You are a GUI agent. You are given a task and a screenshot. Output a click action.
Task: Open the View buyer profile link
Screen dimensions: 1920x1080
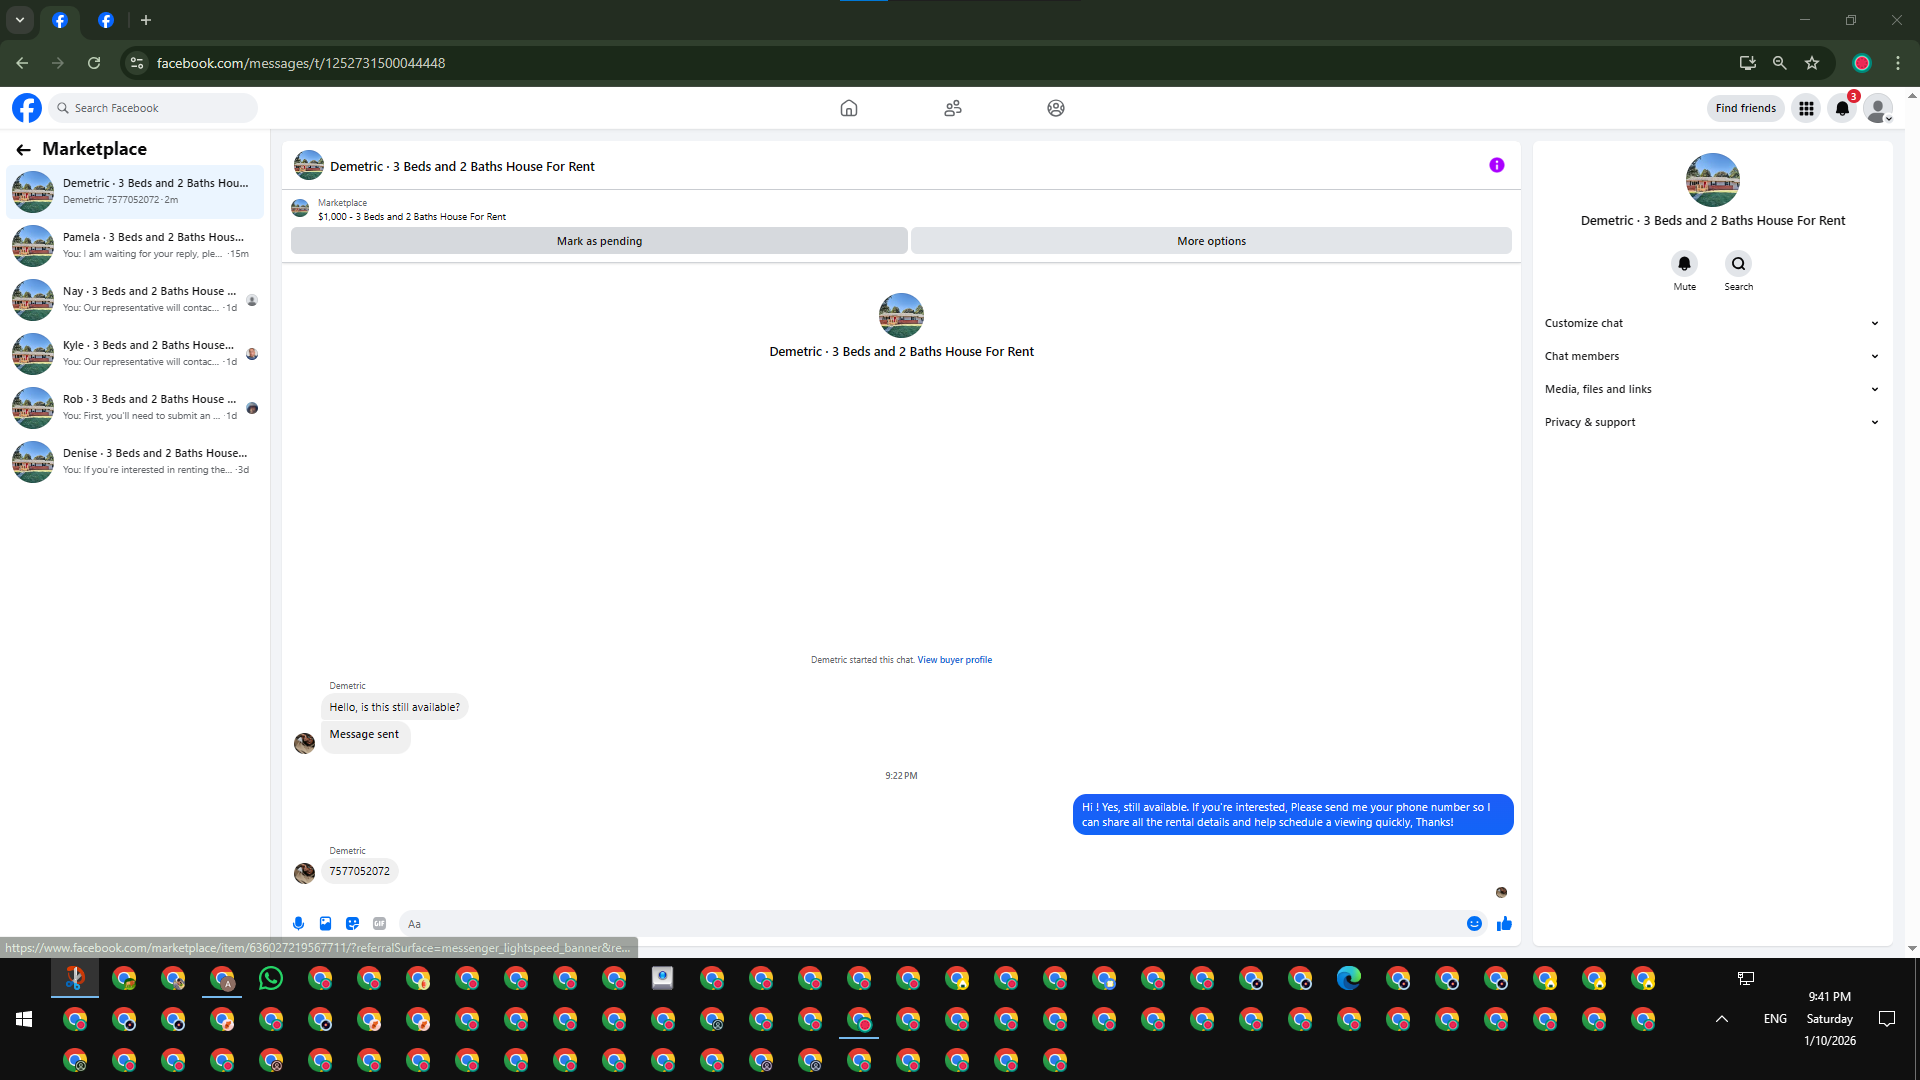[954, 660]
